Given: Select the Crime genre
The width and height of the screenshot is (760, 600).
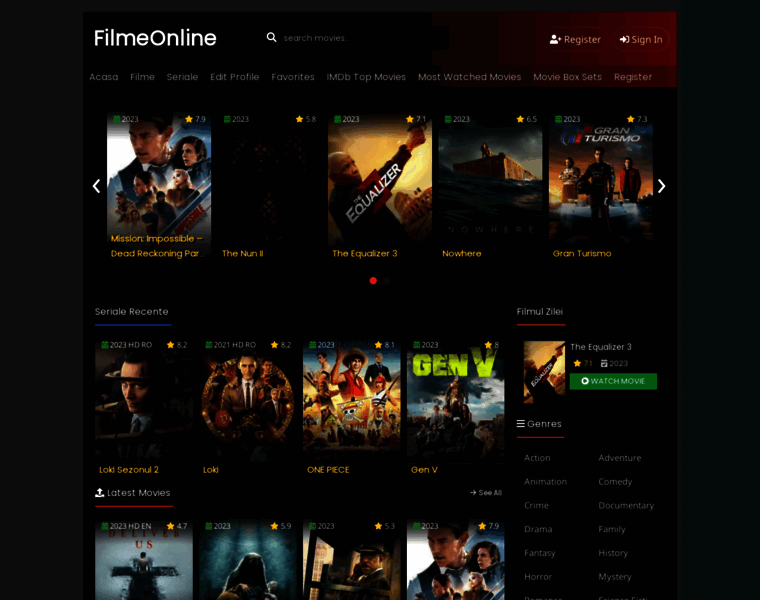Looking at the screenshot, I should pyautogui.click(x=536, y=505).
